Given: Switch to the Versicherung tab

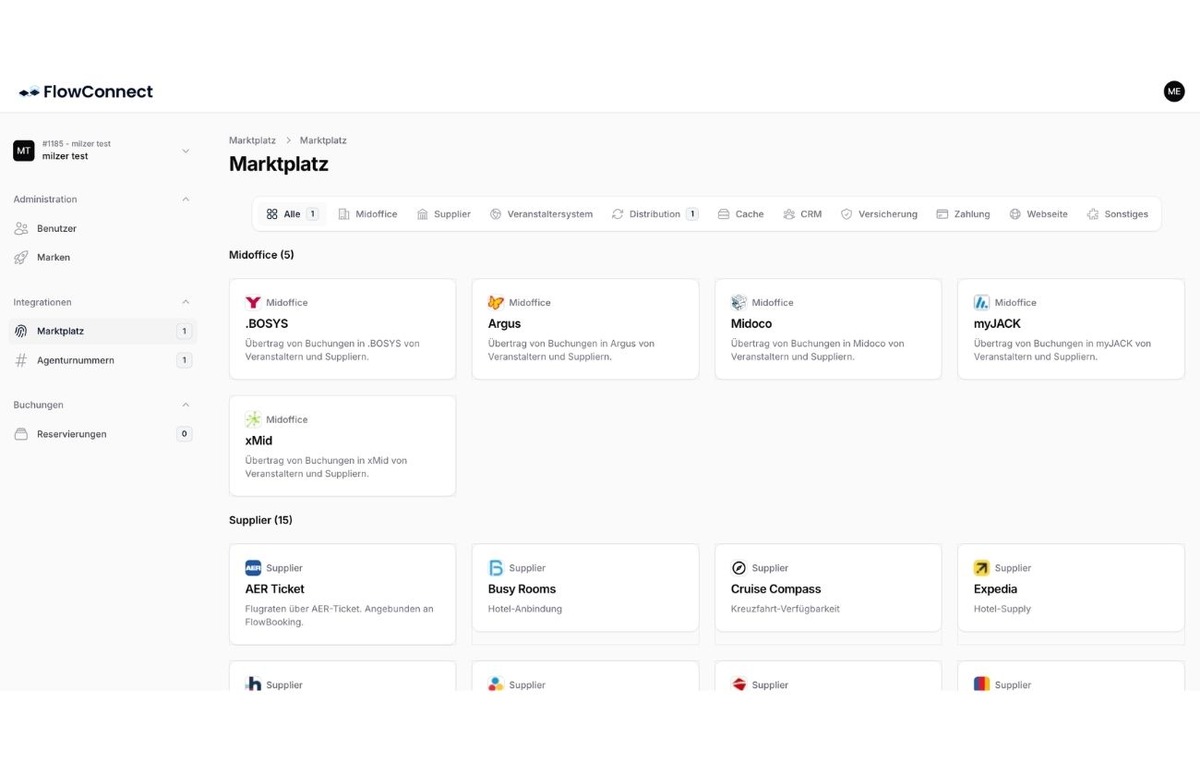Looking at the screenshot, I should click(878, 214).
